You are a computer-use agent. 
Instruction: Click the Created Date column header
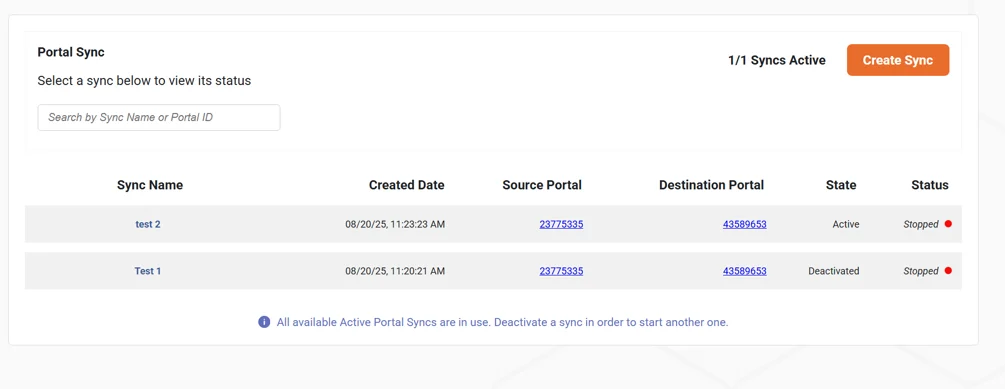click(406, 185)
